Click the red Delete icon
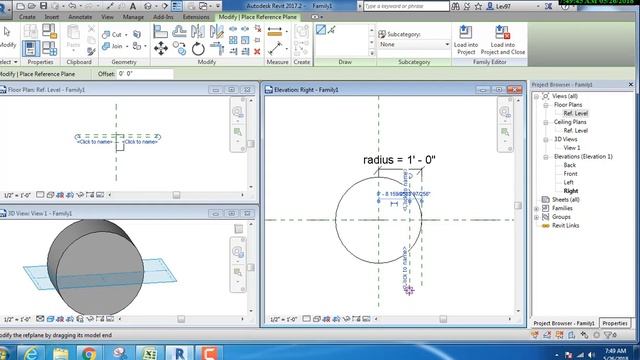Image resolution: width=640 pixels, height=360 pixels. pos(257,51)
